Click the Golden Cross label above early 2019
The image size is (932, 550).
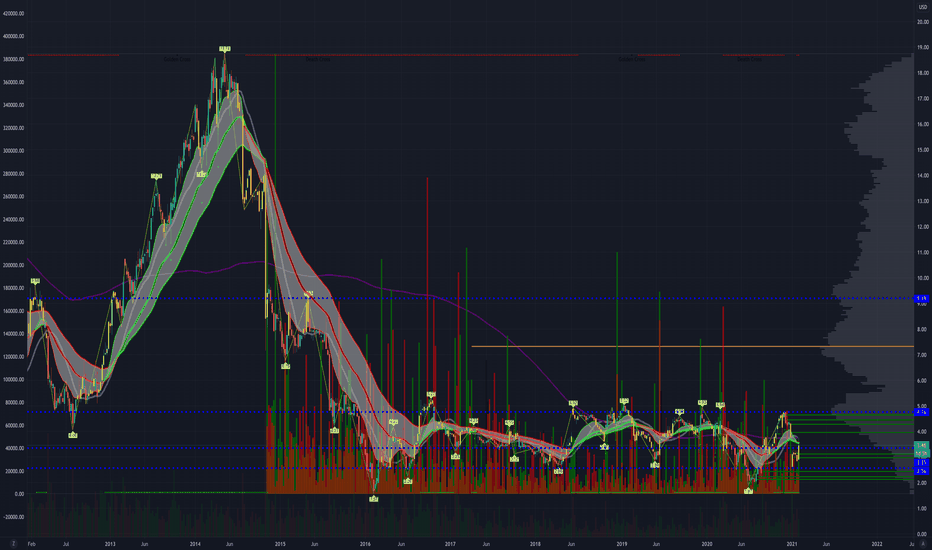pos(631,59)
